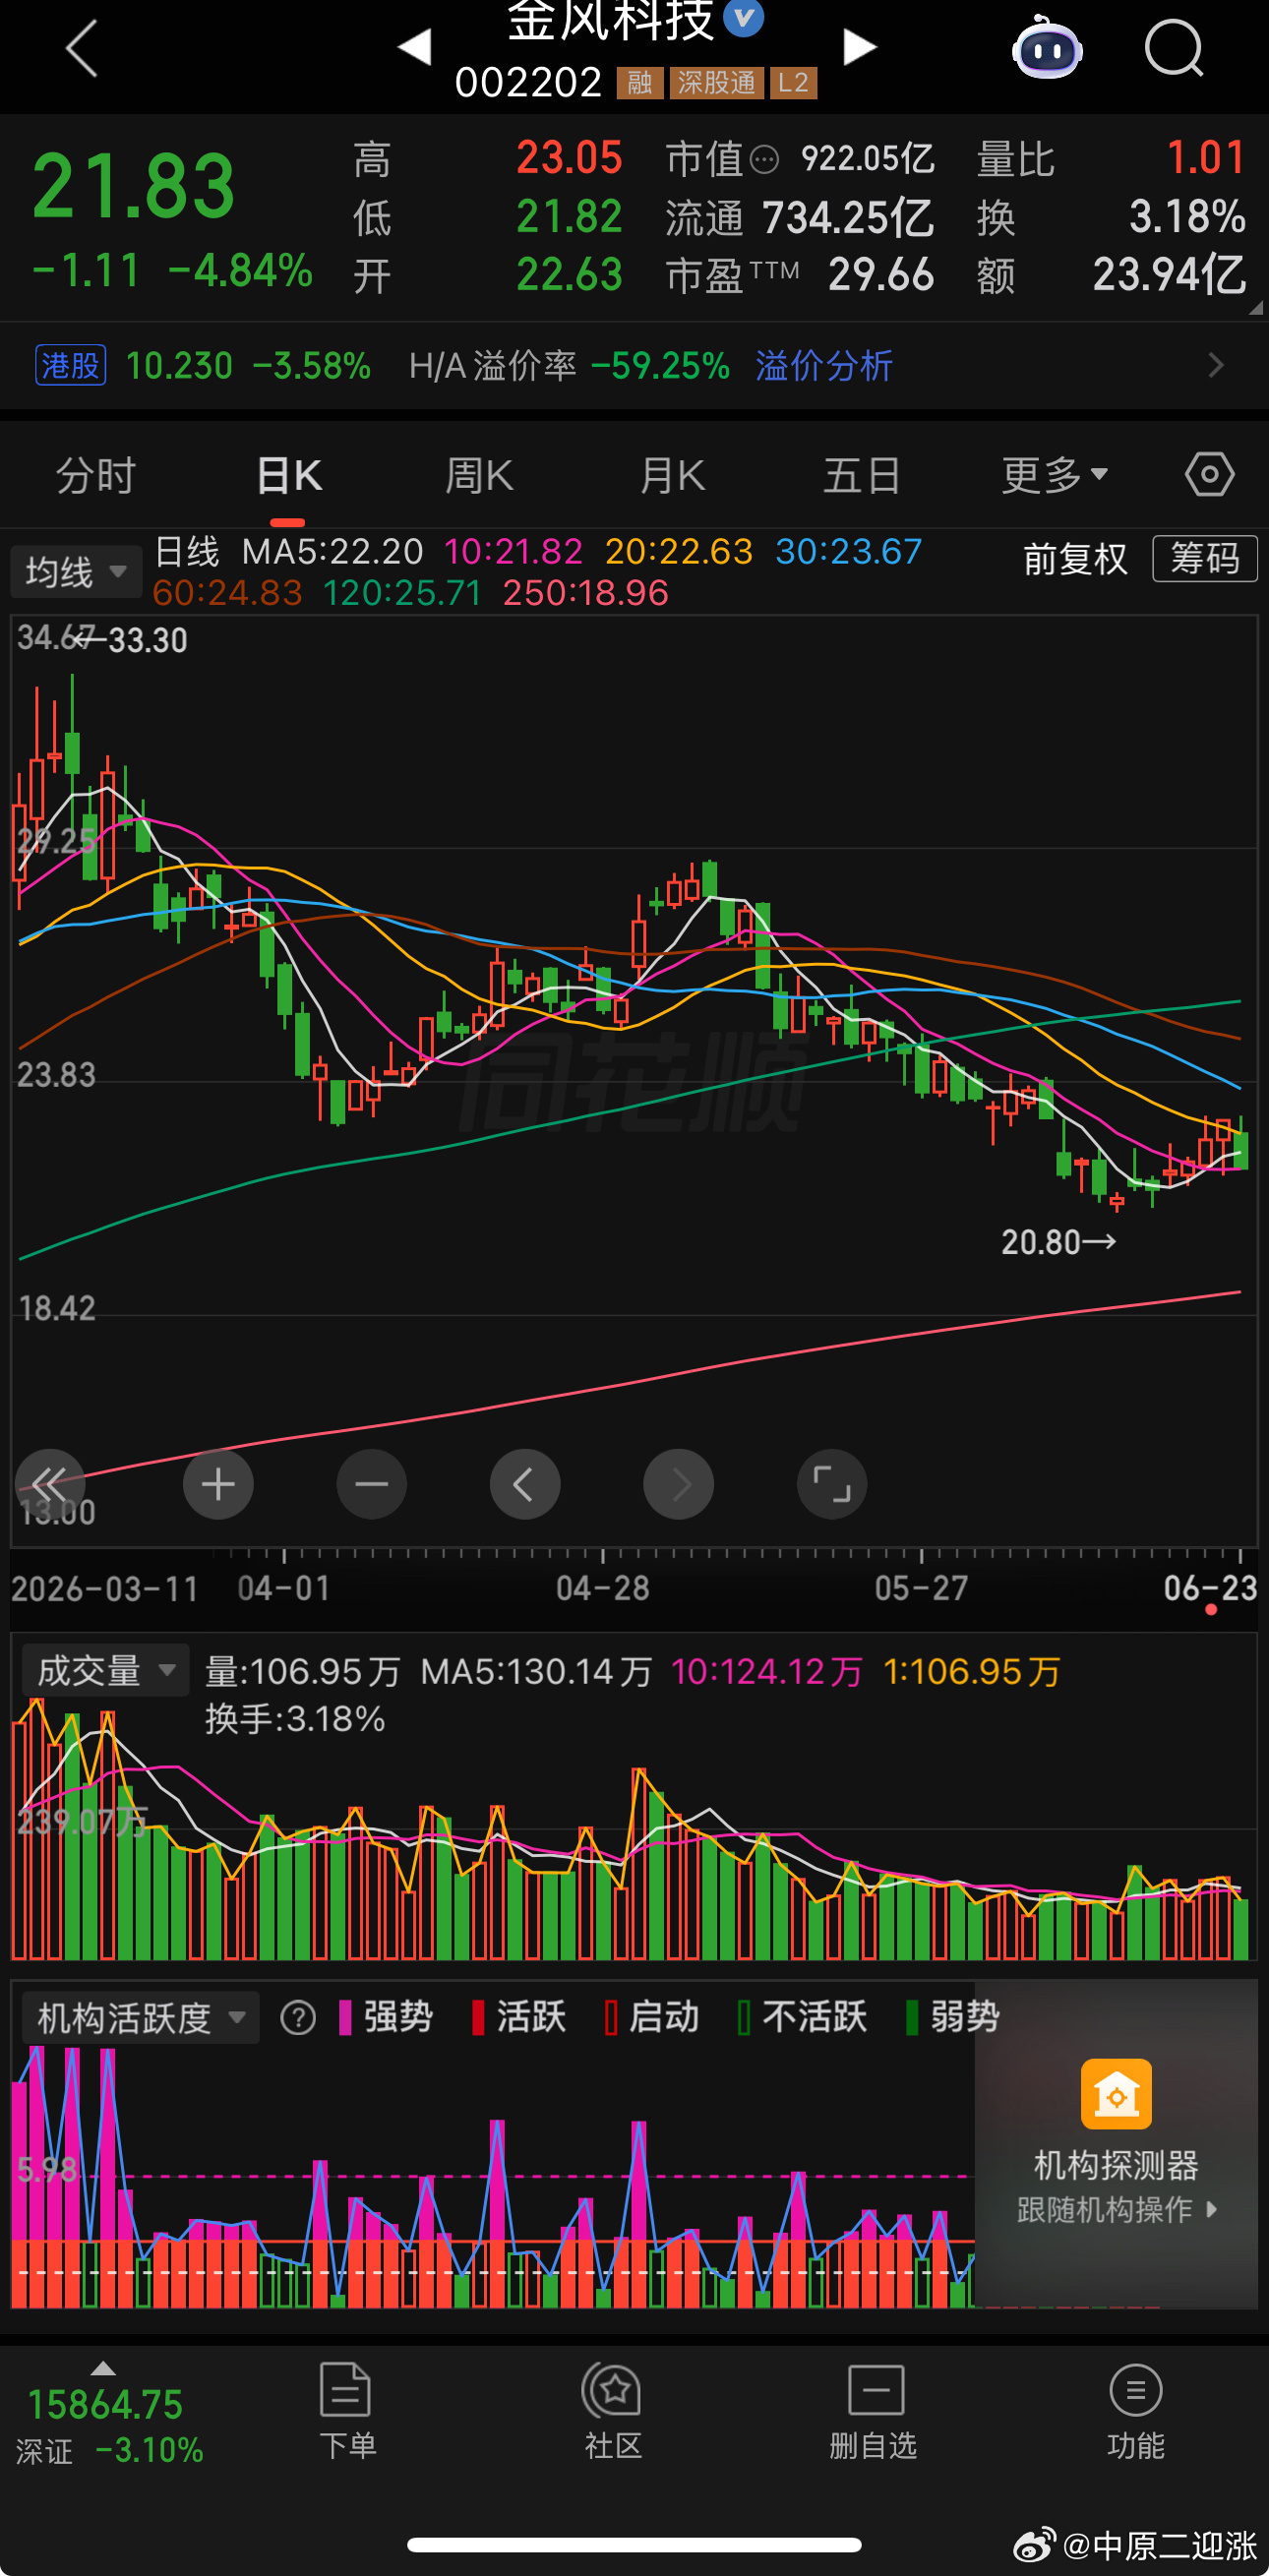Select the 五日 tab
Image resolution: width=1269 pixels, height=2576 pixels.
(862, 474)
